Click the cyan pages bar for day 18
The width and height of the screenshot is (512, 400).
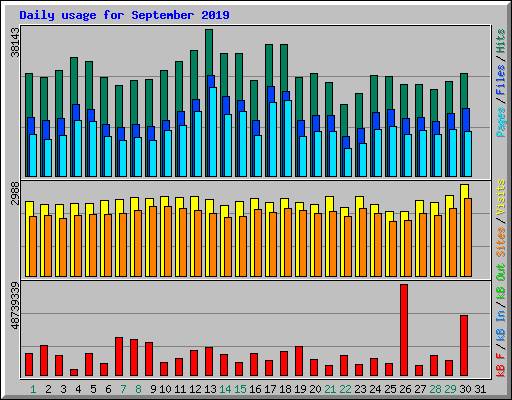click(x=288, y=139)
